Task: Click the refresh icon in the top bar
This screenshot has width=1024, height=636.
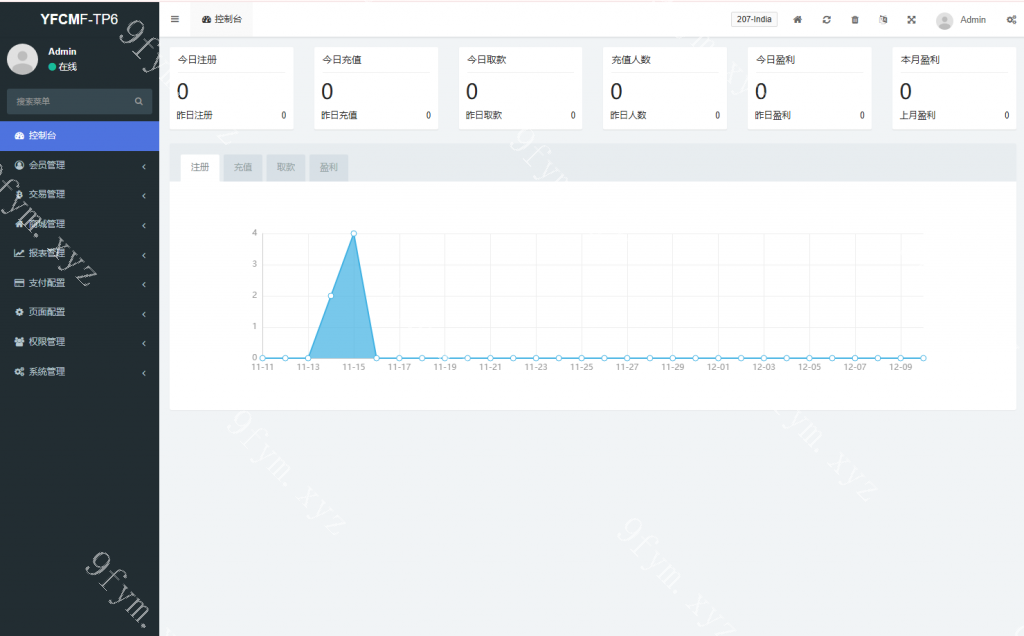Action: 826,20
